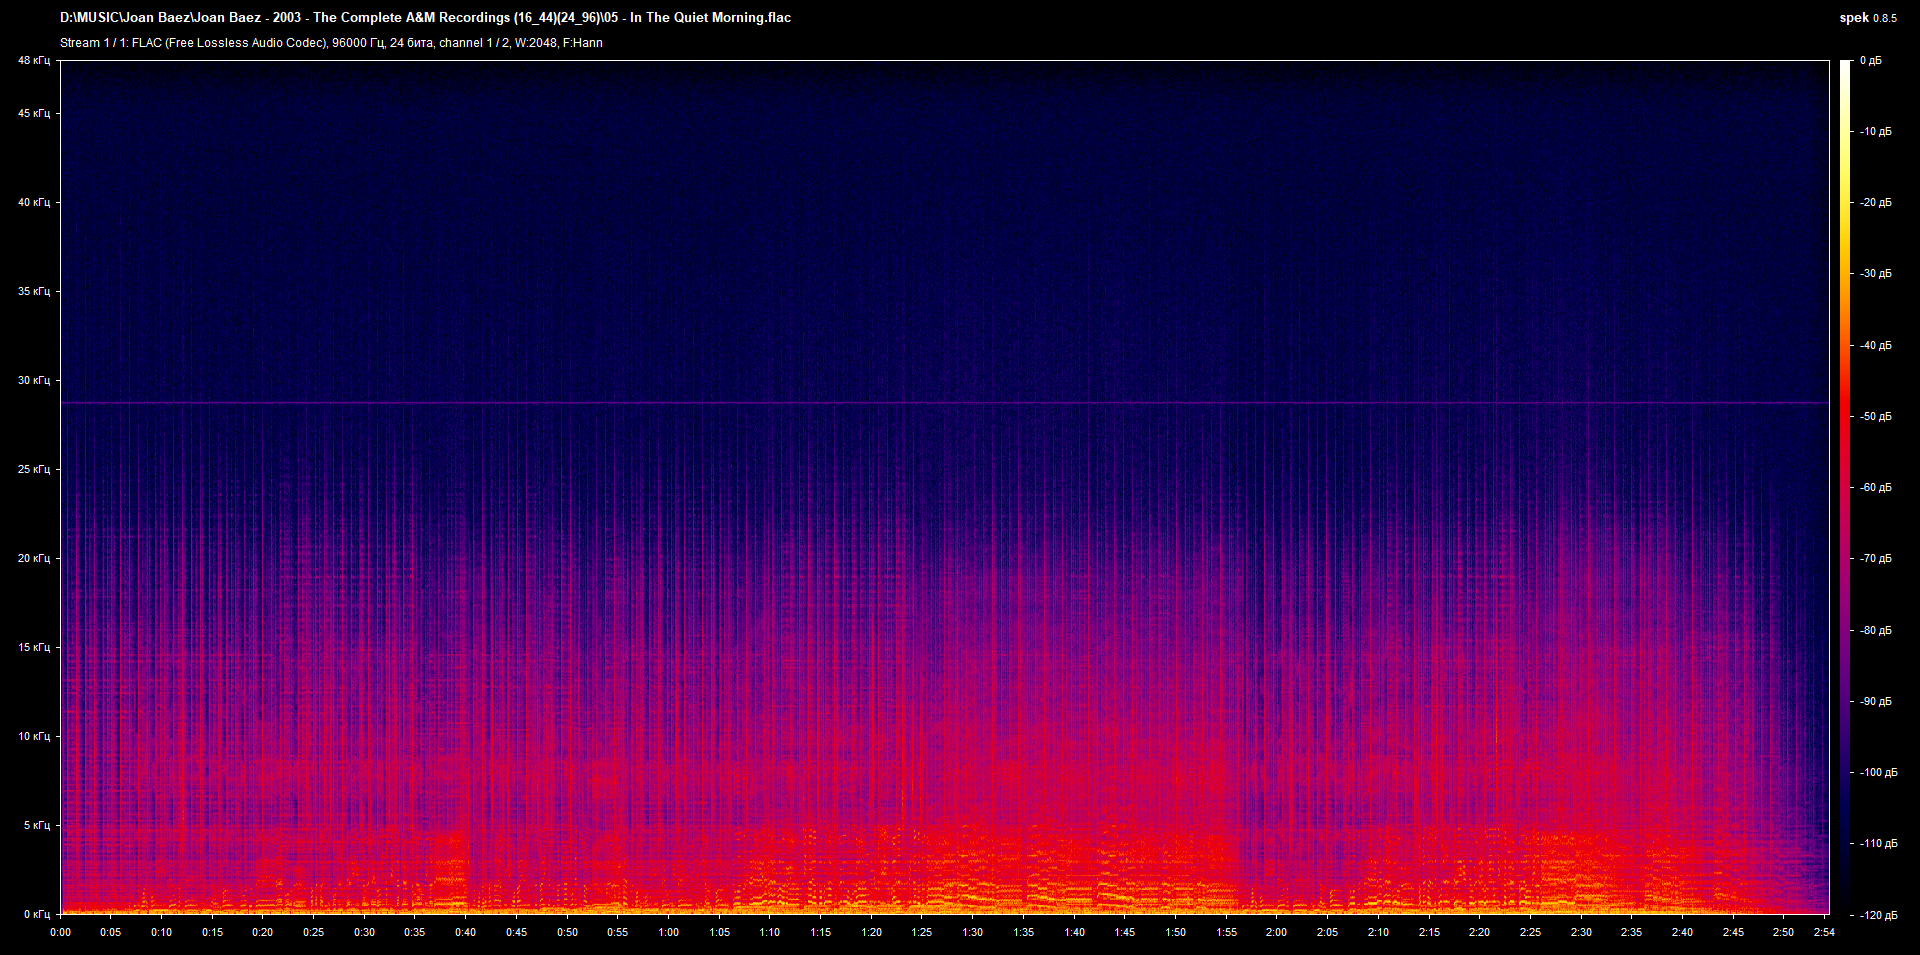1920x955 pixels.
Task: Click the -30 дБ level scale label
Action: pos(1876,274)
